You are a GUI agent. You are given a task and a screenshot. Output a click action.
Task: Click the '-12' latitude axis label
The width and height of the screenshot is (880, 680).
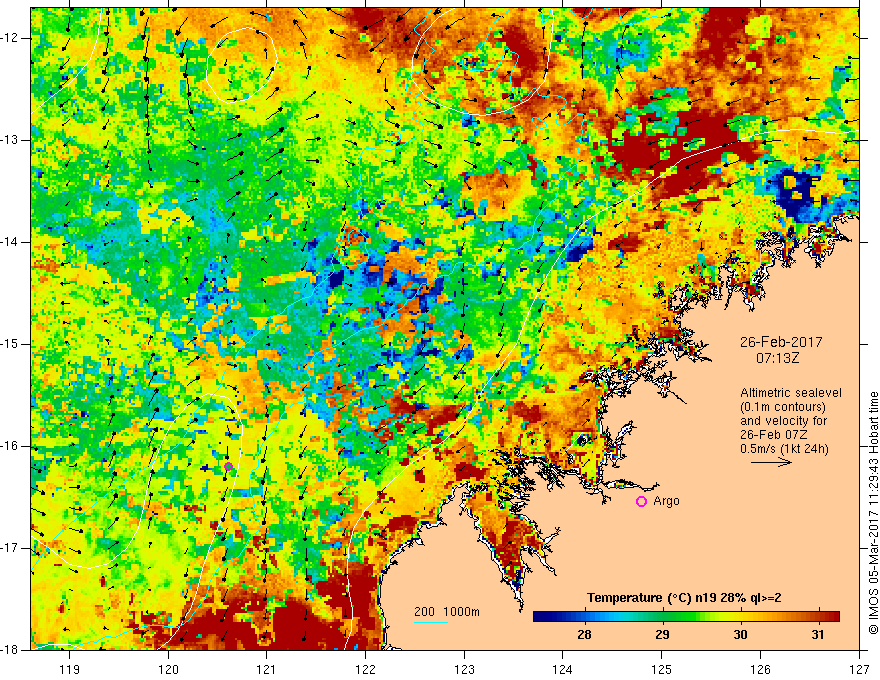pyautogui.click(x=11, y=38)
